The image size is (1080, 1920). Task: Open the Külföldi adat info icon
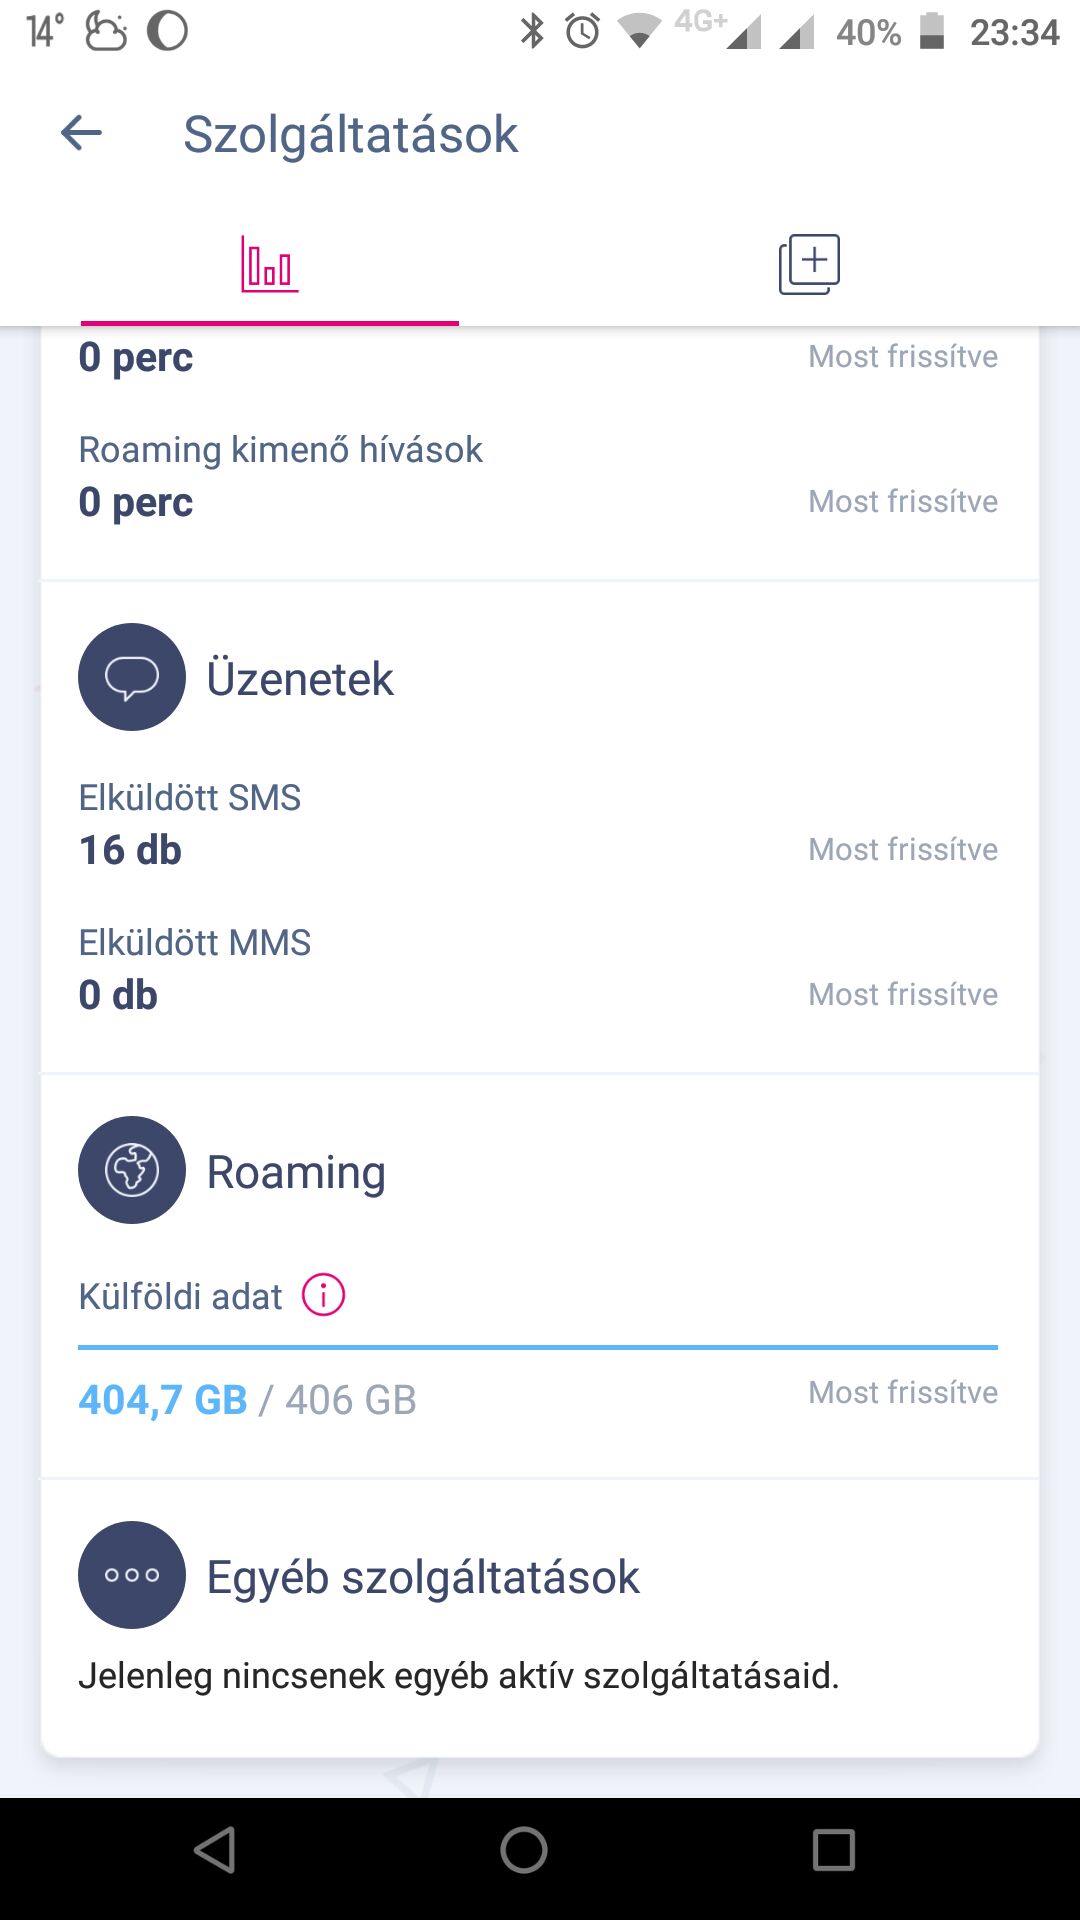pos(324,1295)
